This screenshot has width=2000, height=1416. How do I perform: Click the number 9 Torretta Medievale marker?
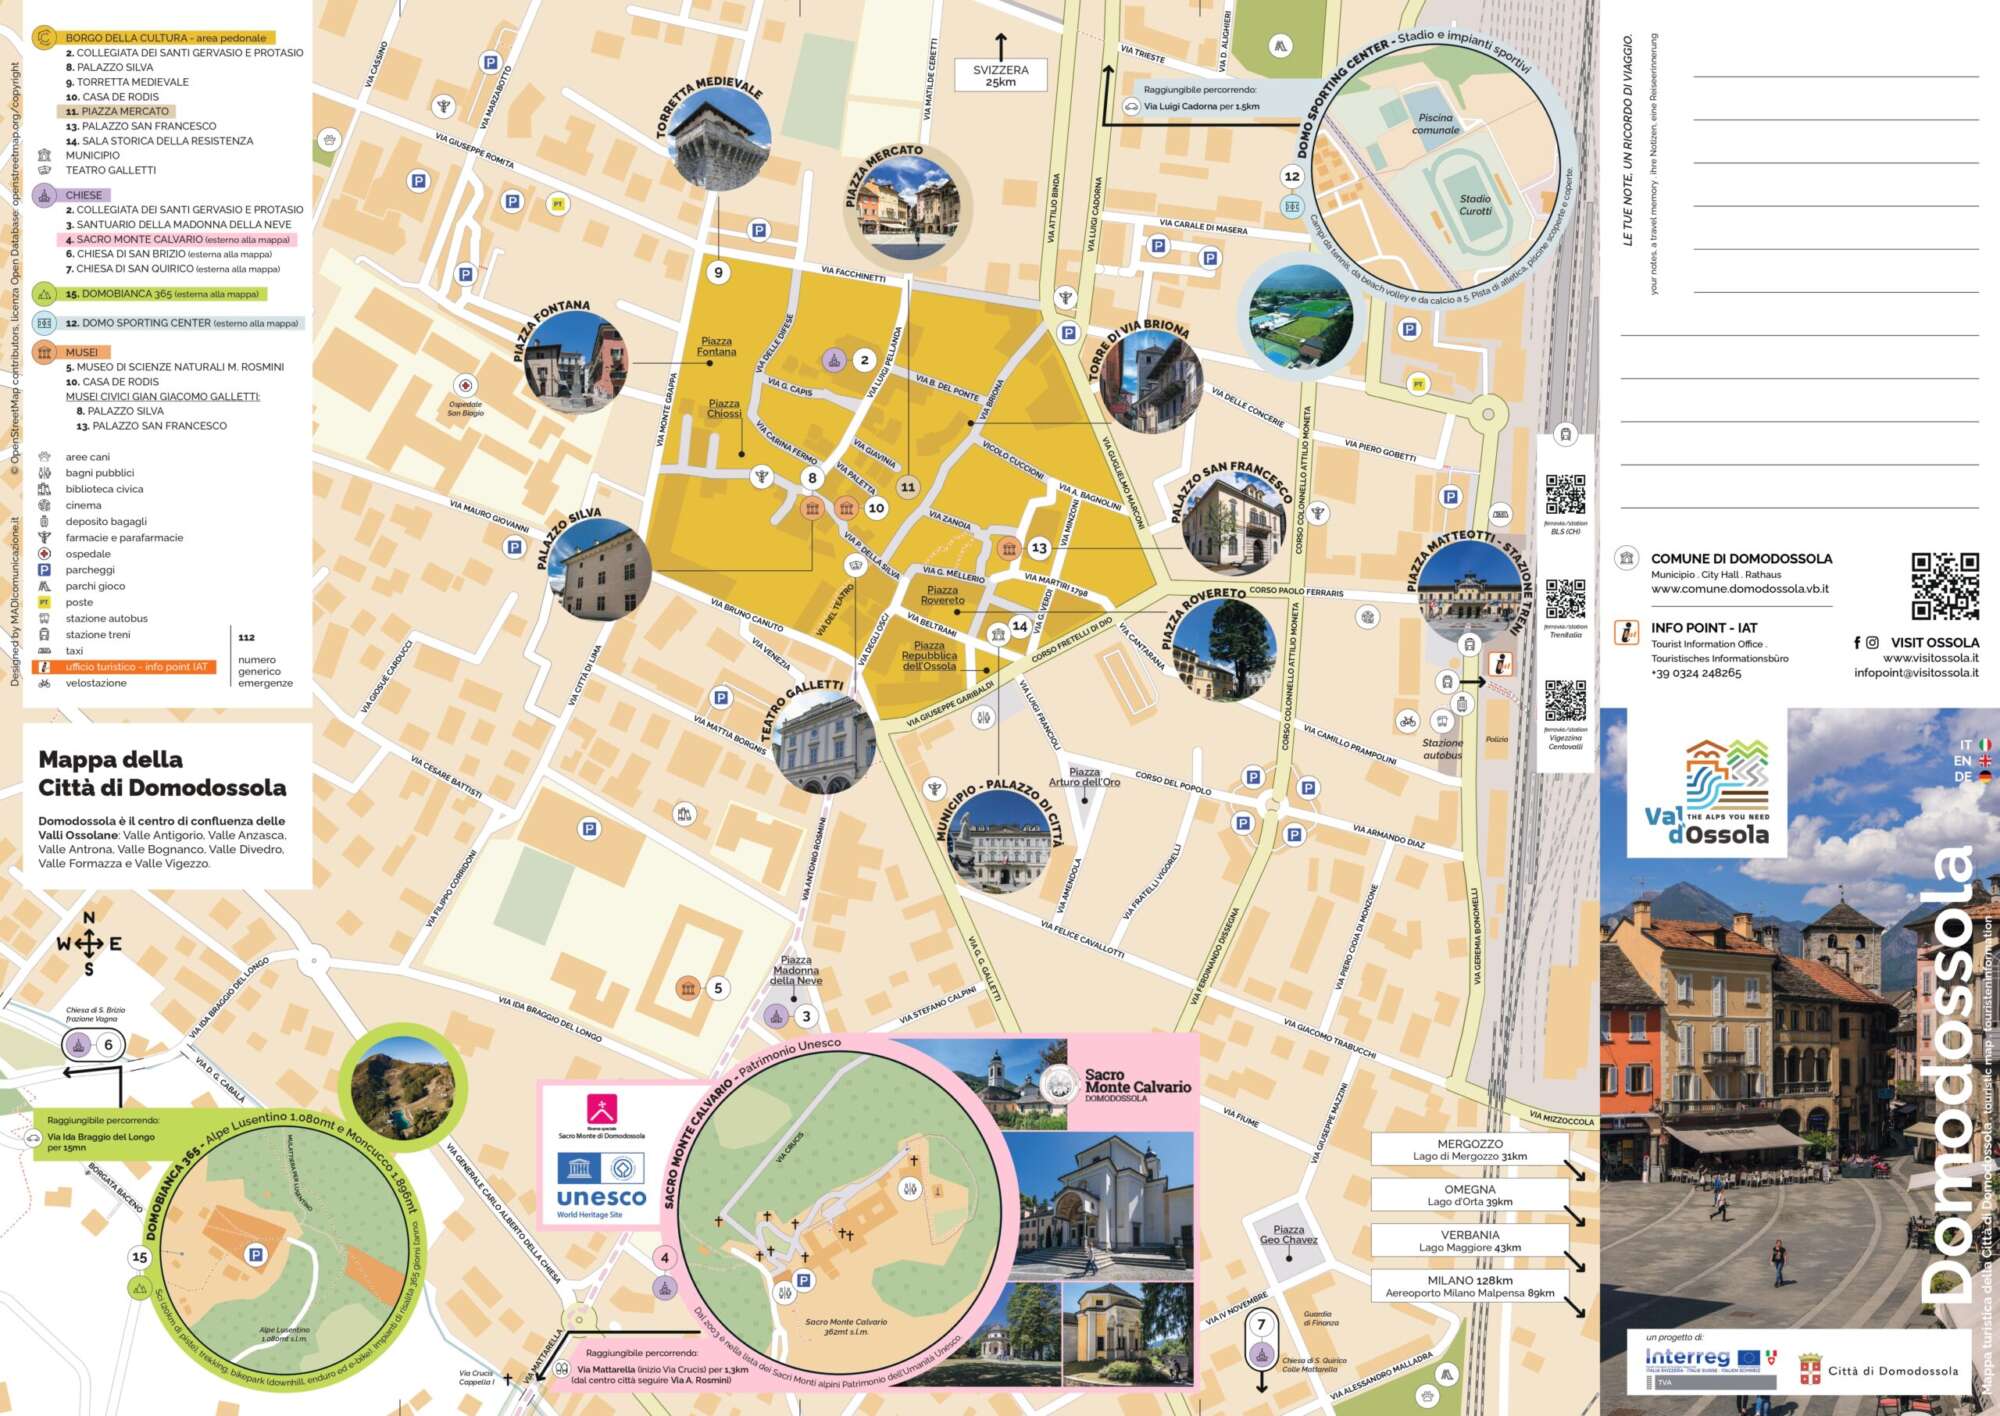718,272
